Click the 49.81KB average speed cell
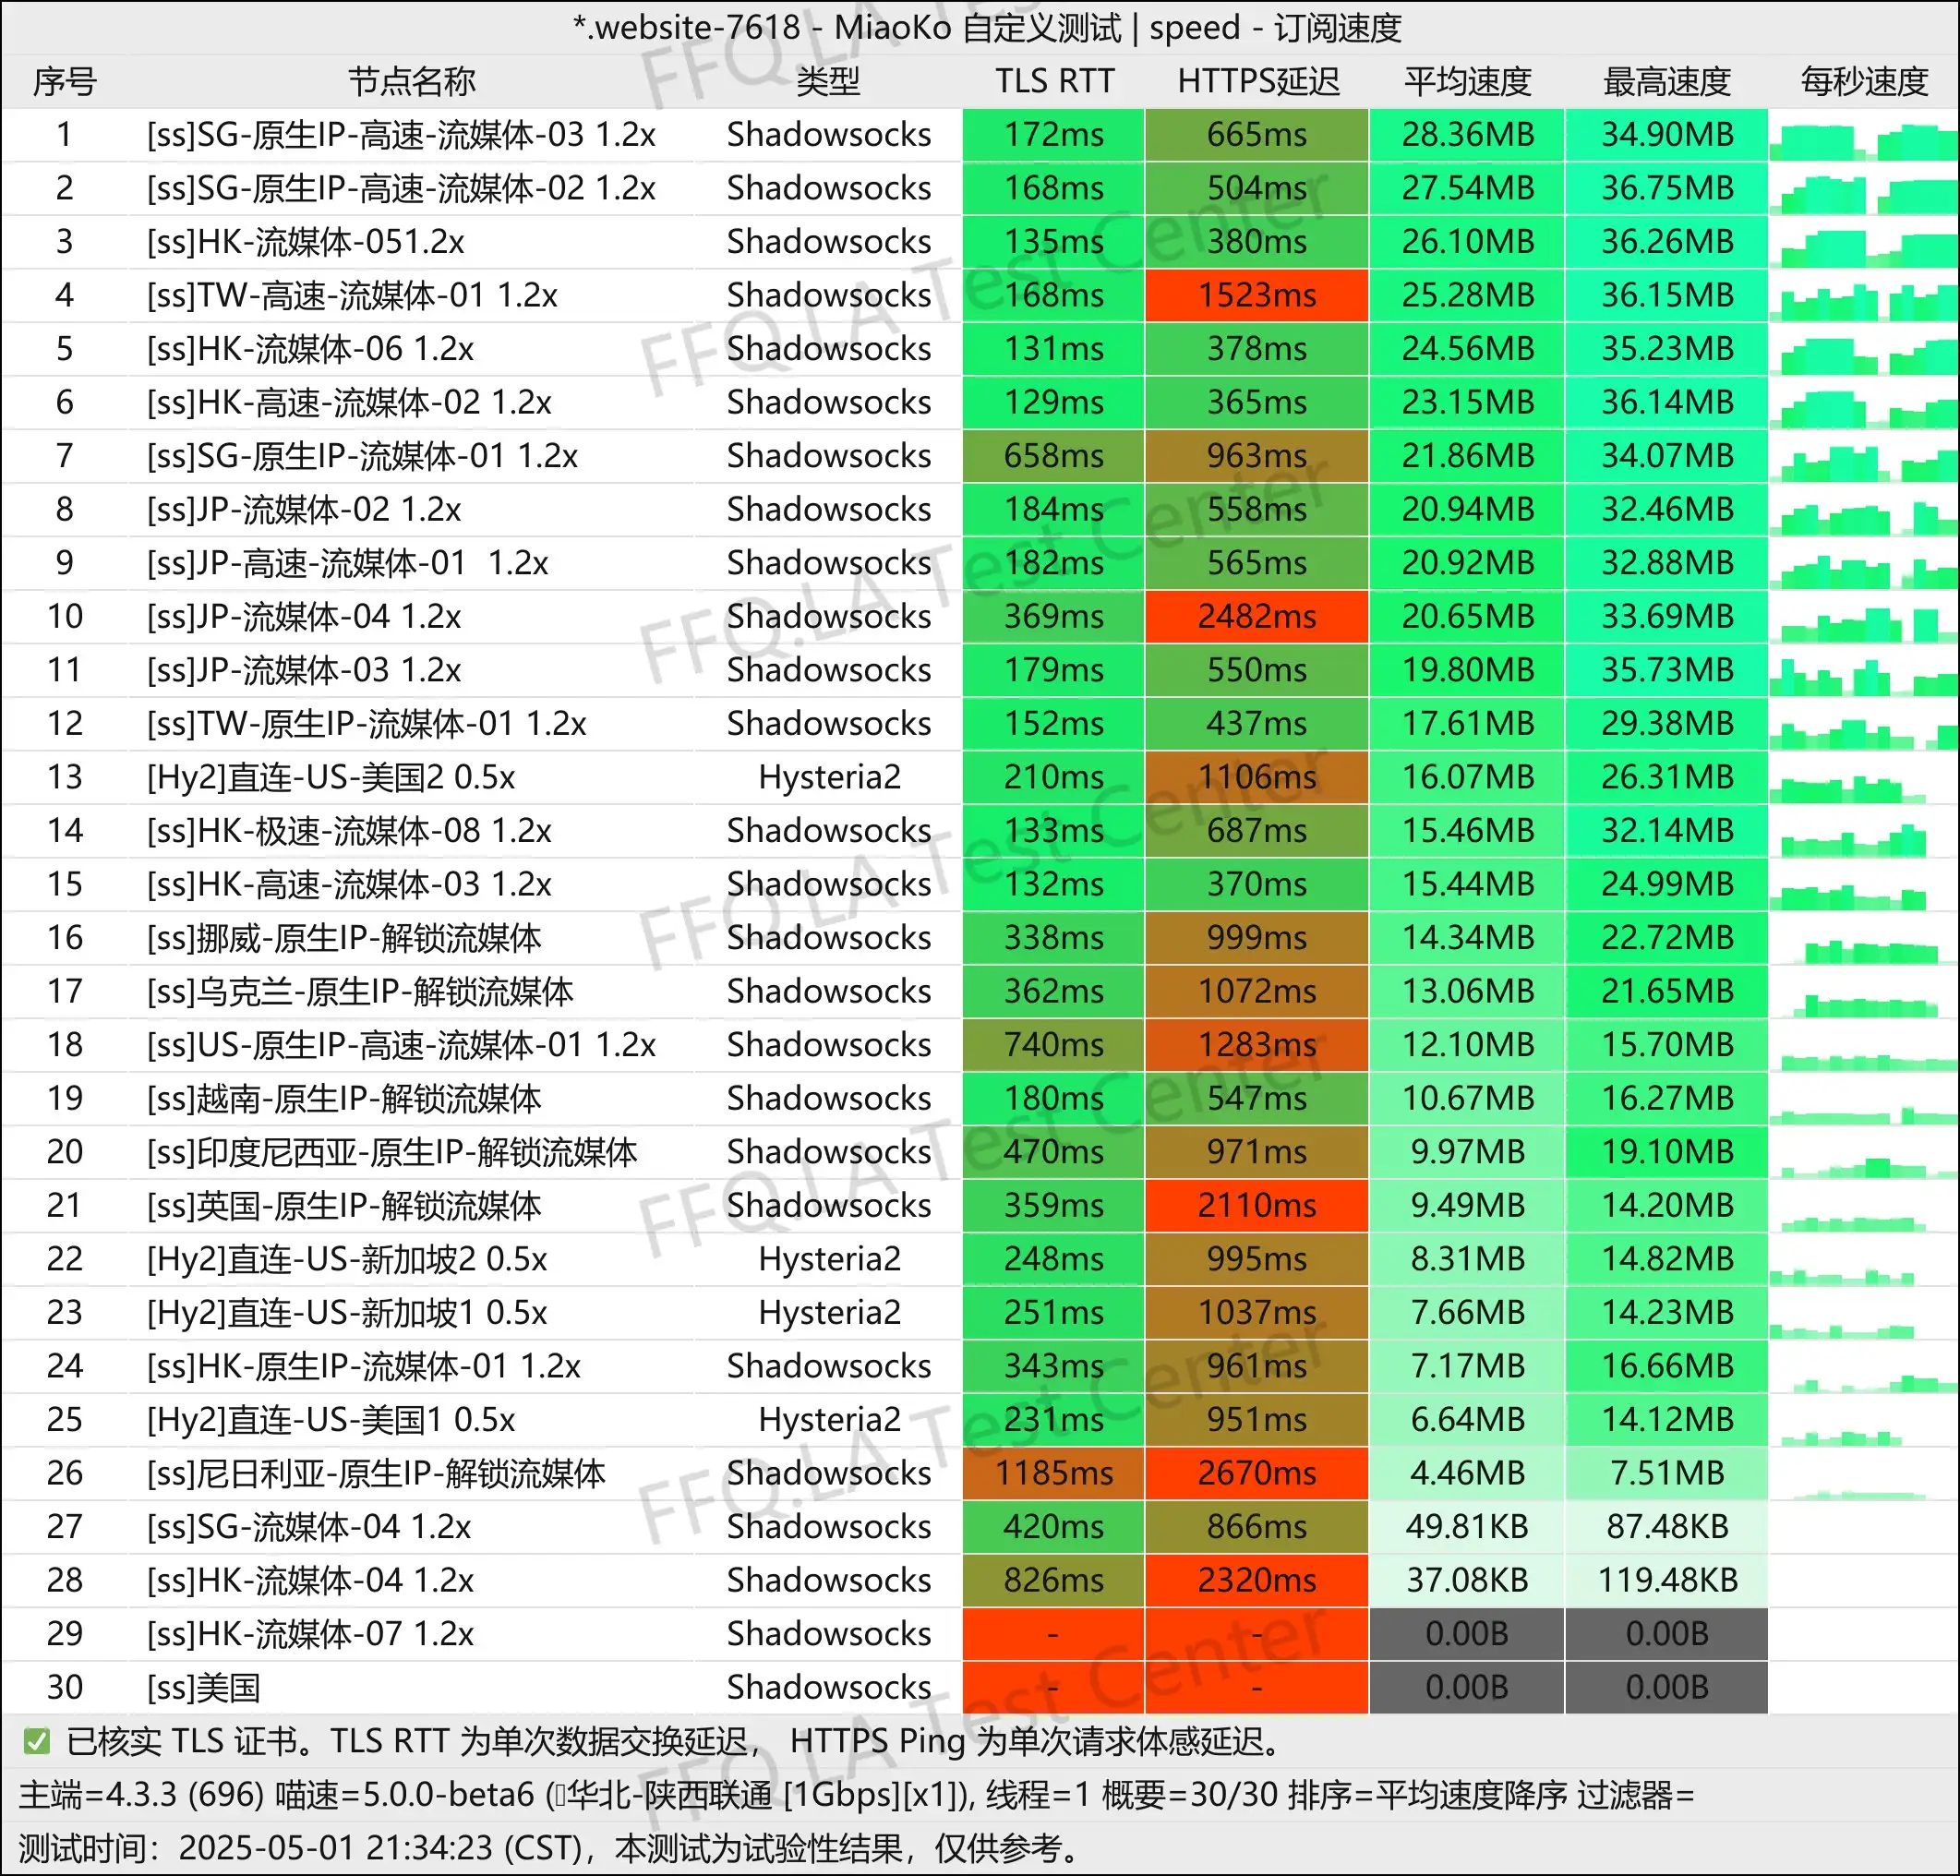 point(1467,1527)
